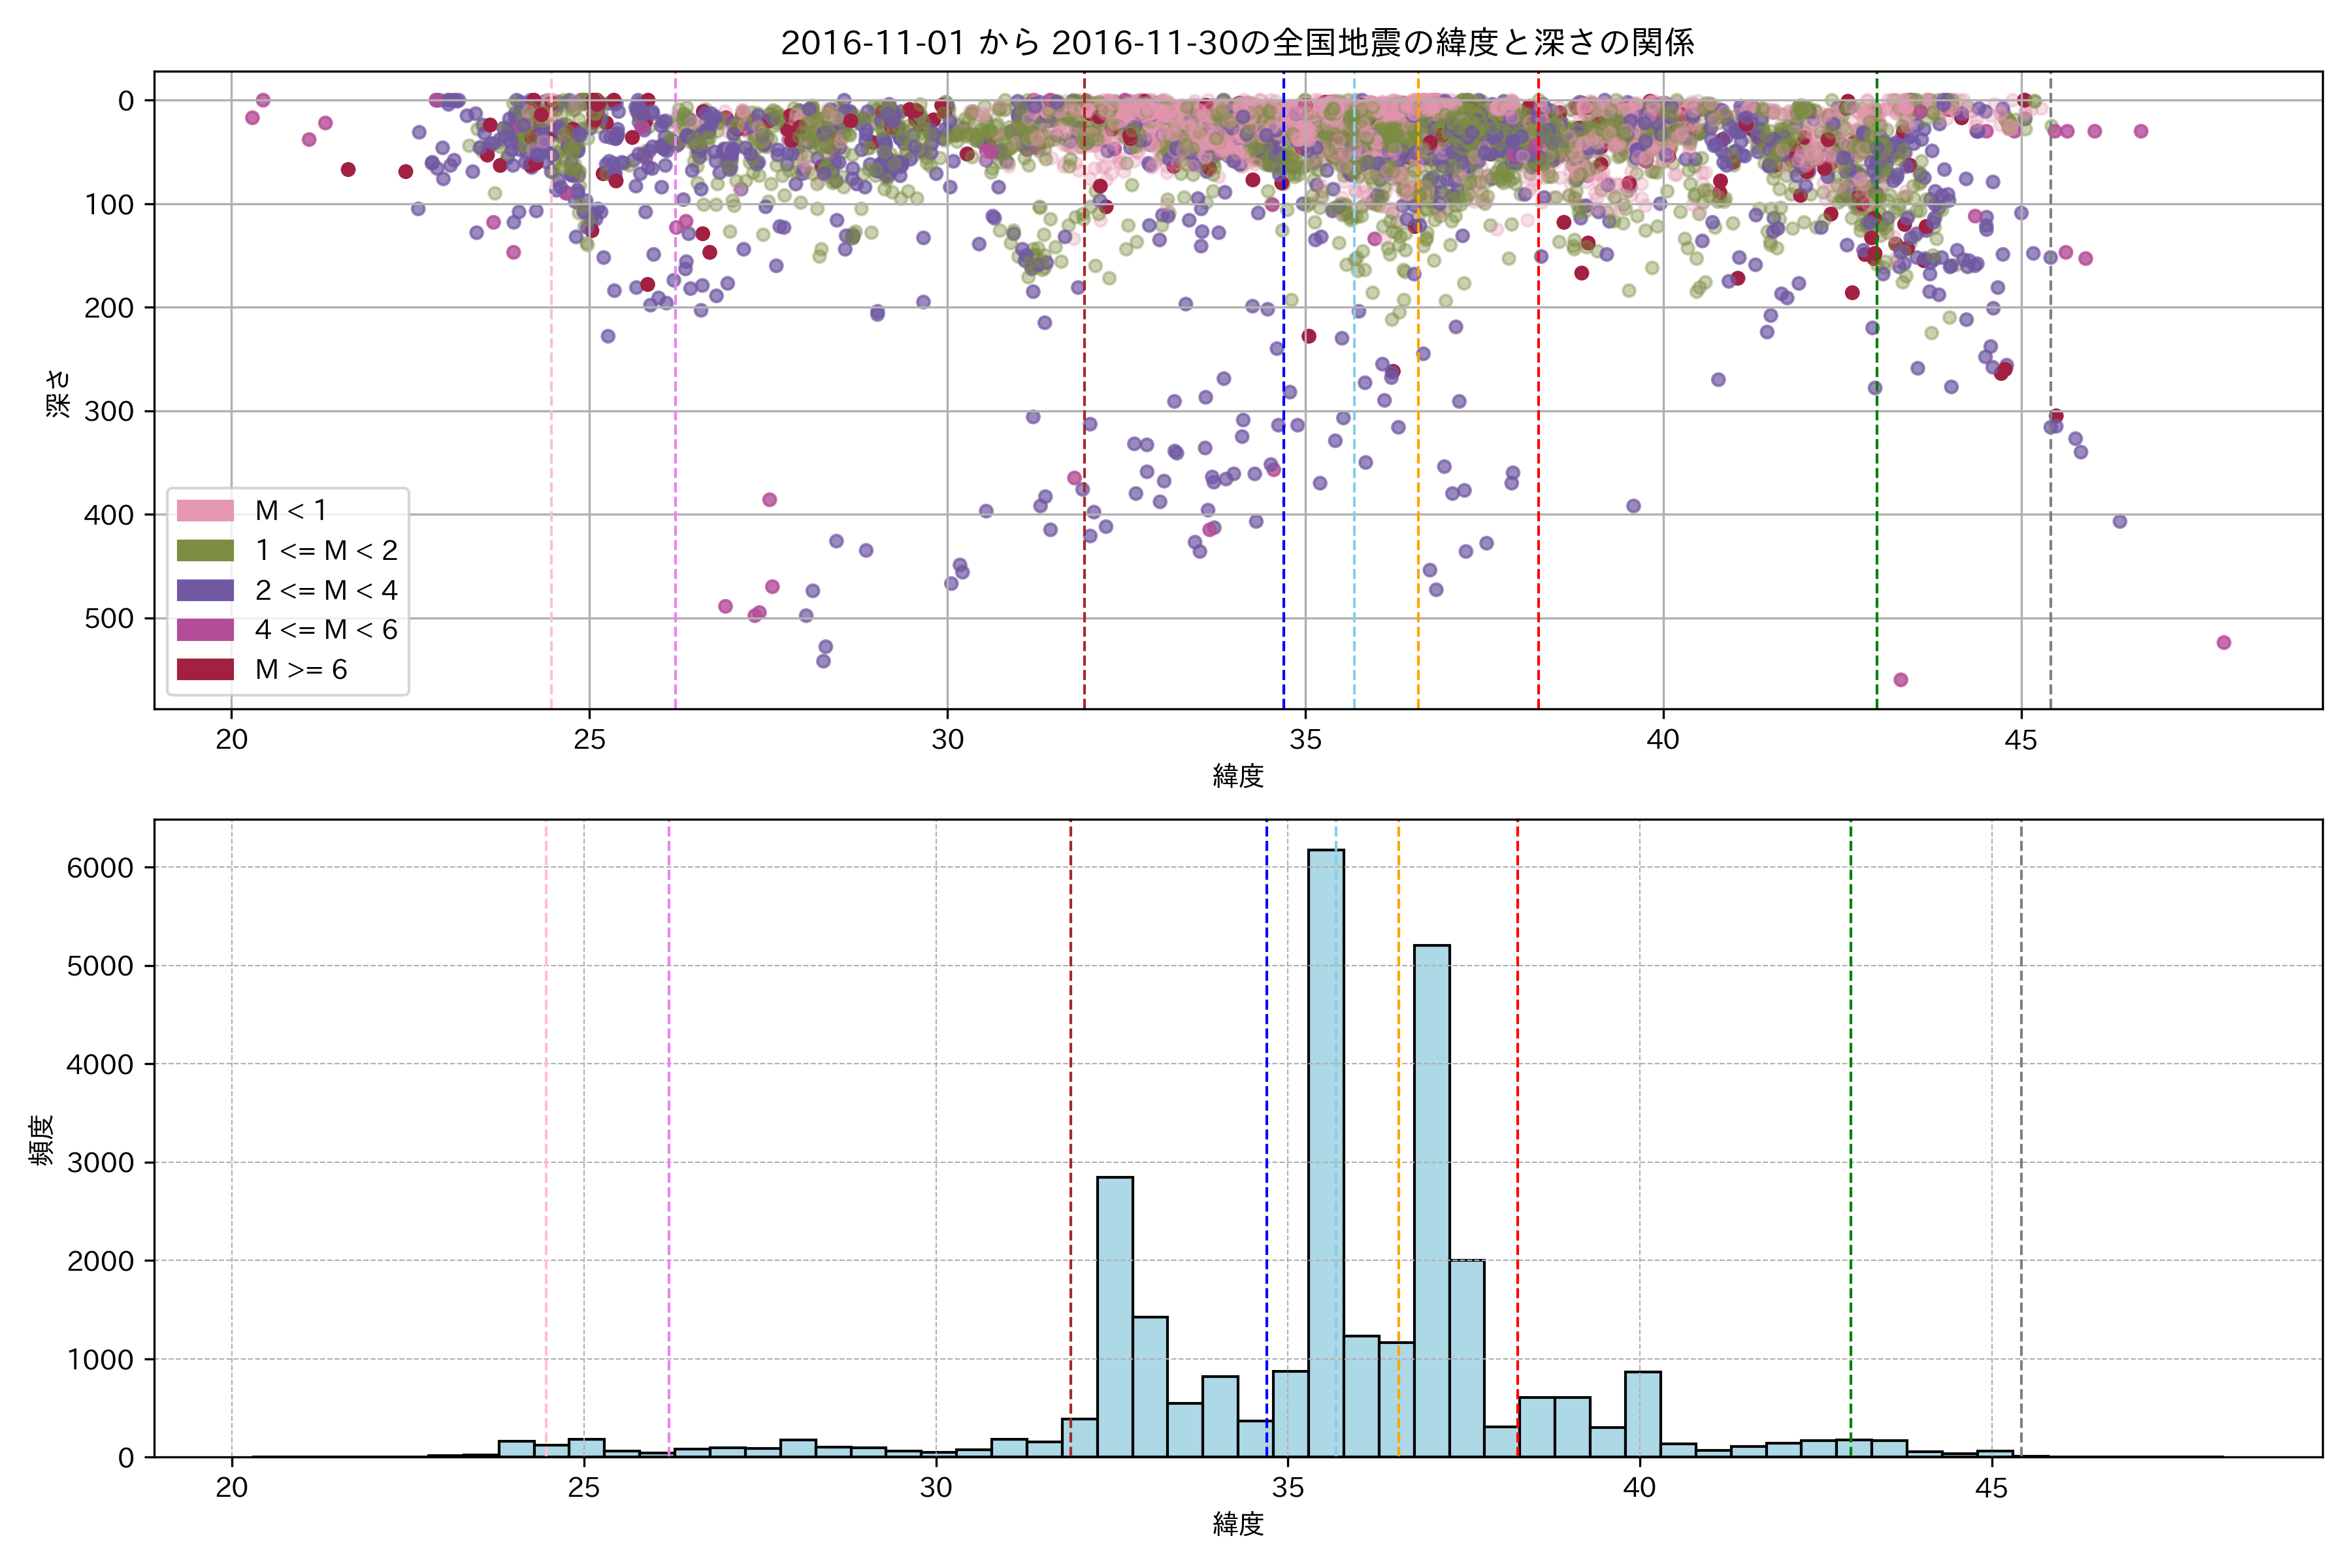The height and width of the screenshot is (1568, 2352).
Task: Click the green 1 <= M < 2 legend swatch
Action: pyautogui.click(x=205, y=551)
